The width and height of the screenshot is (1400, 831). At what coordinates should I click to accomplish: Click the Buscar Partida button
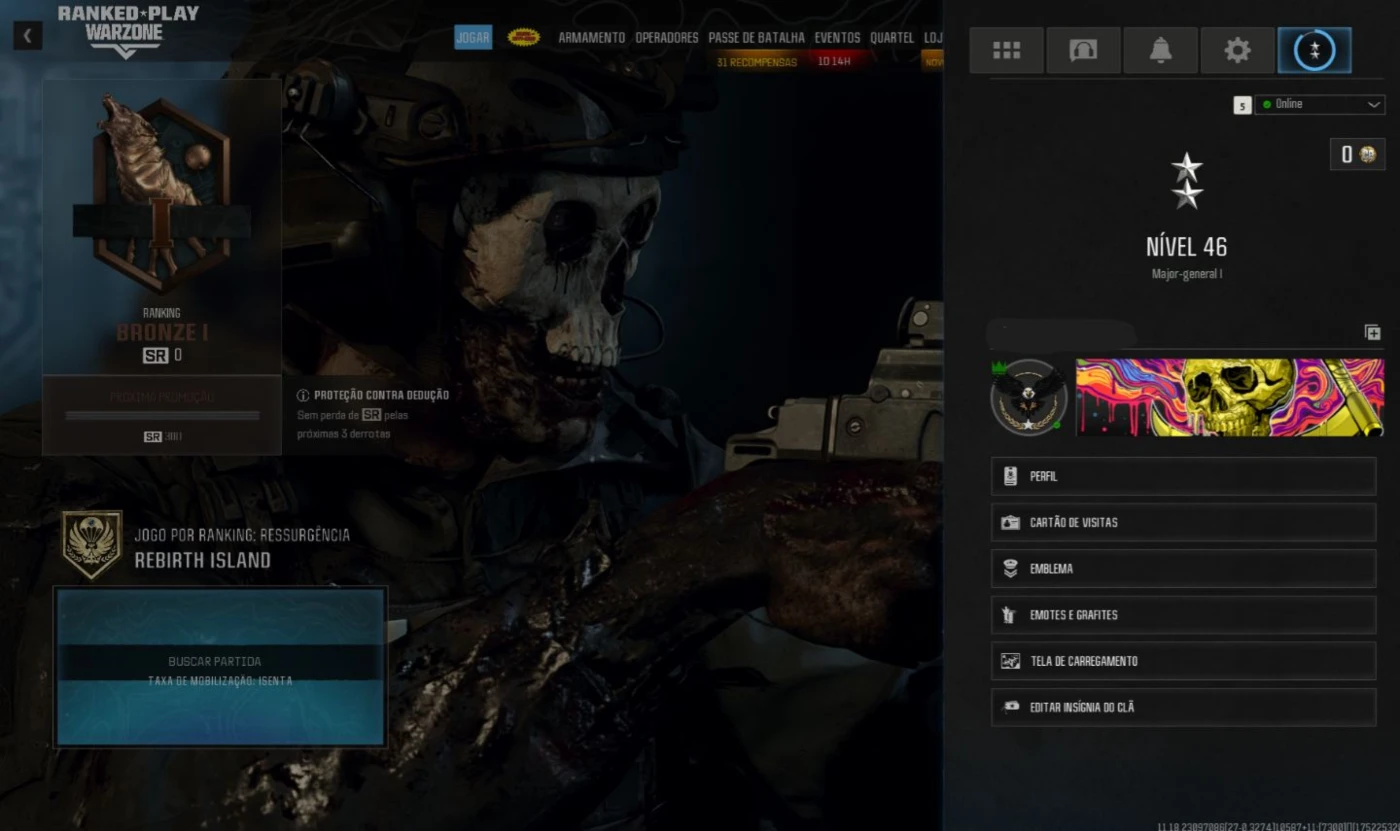point(220,666)
